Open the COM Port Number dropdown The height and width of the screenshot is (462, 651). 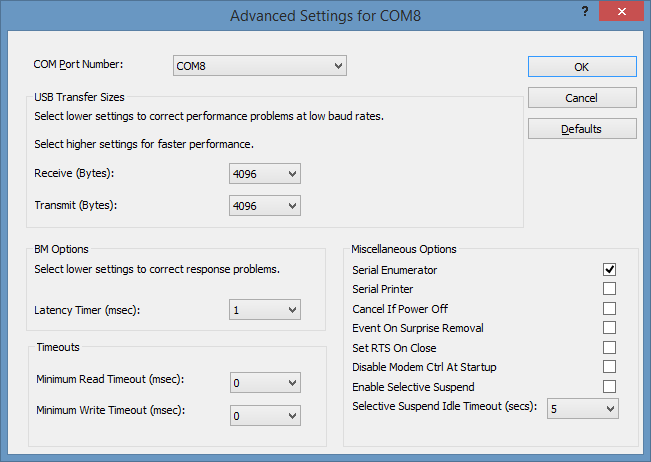click(259, 66)
